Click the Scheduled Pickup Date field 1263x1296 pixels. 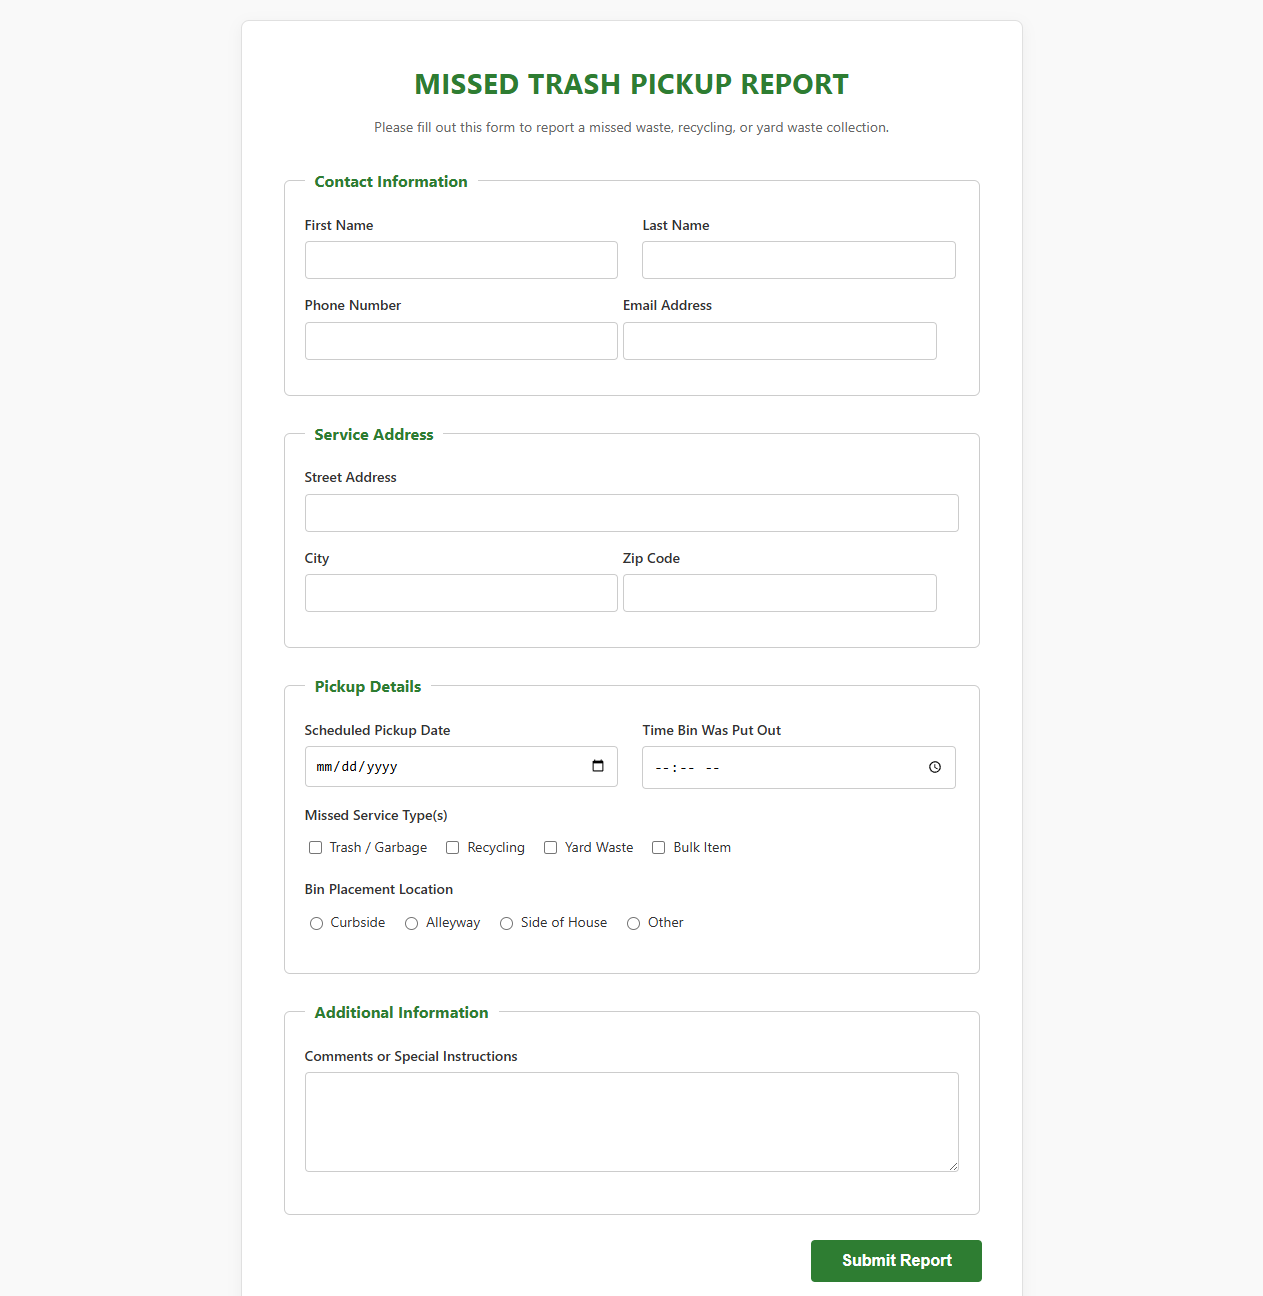click(x=461, y=767)
